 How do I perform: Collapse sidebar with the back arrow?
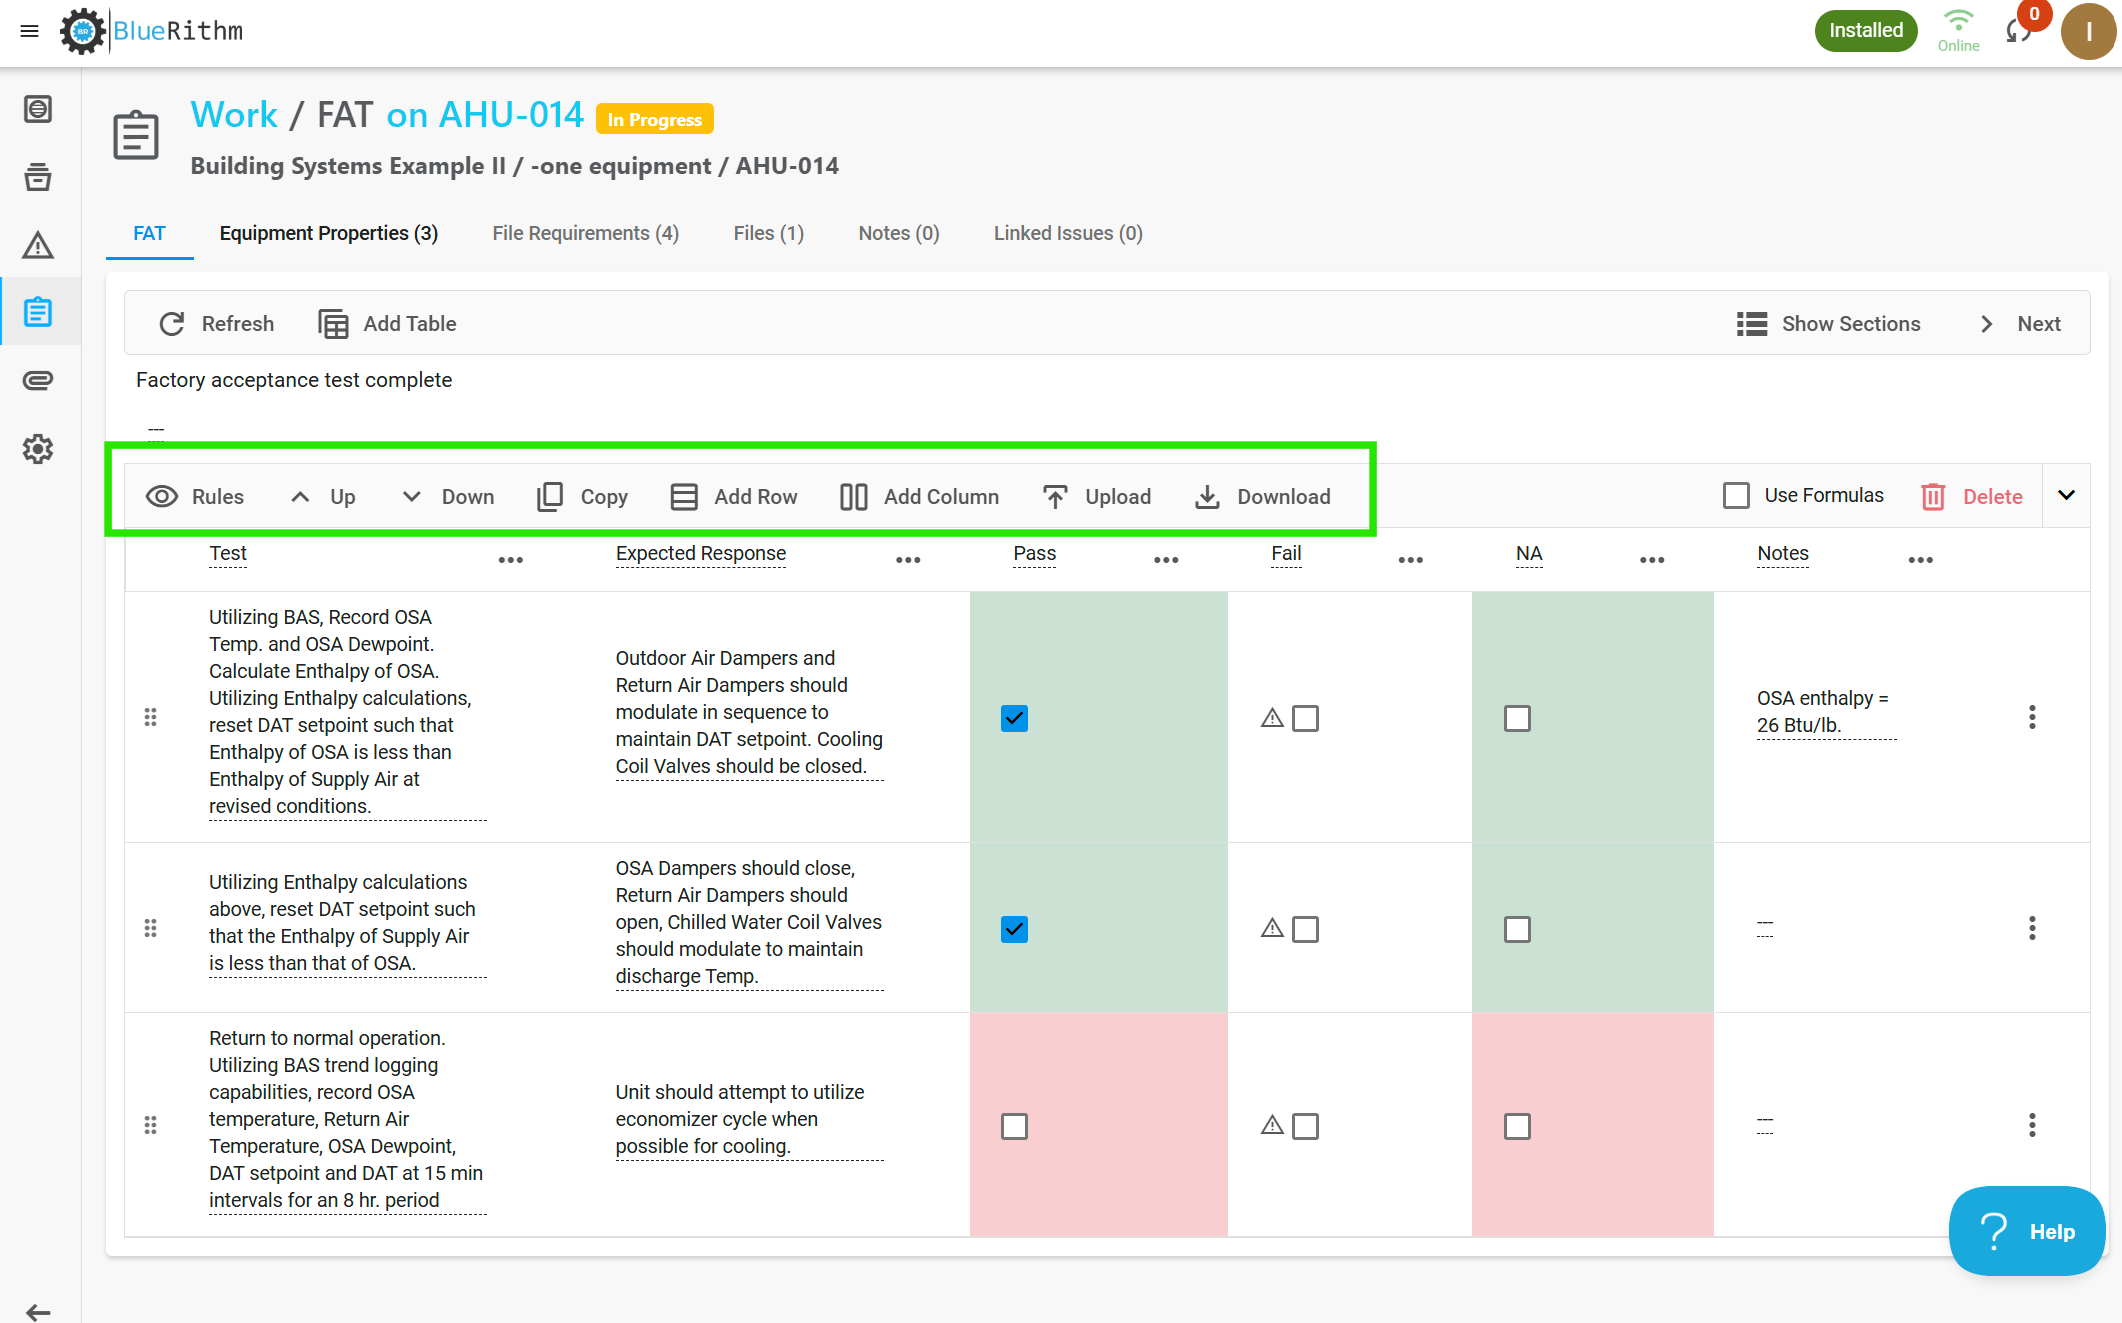tap(38, 1311)
